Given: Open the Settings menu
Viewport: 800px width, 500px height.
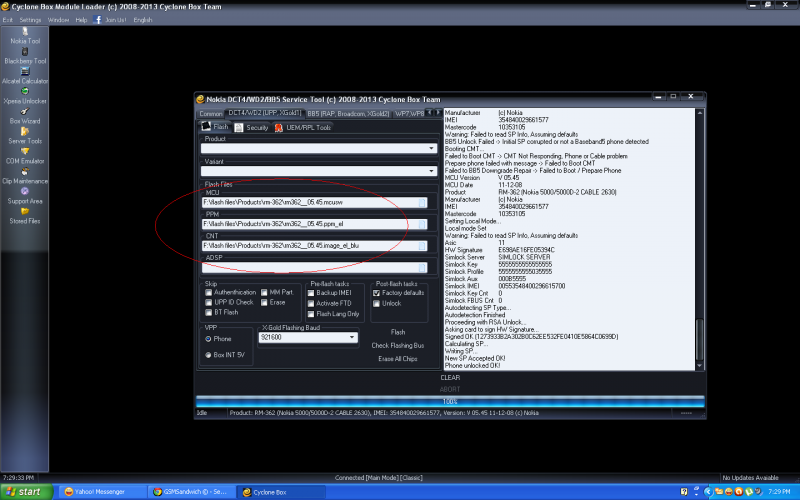Looking at the screenshot, I should point(30,19).
